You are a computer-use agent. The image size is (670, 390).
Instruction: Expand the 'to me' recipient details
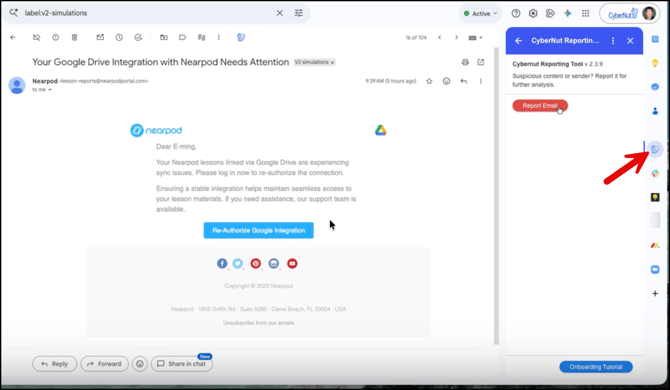click(50, 90)
